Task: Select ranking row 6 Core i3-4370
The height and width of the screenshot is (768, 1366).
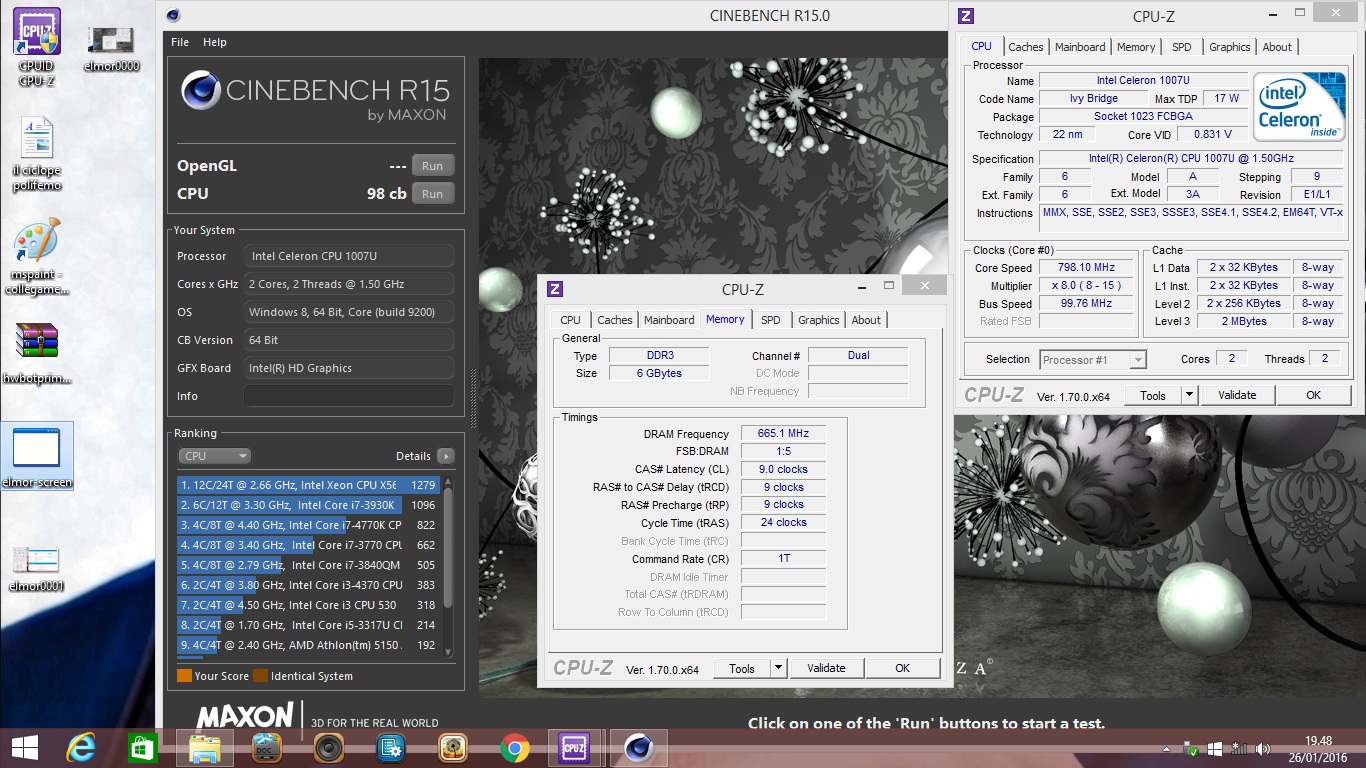Action: tap(308, 585)
